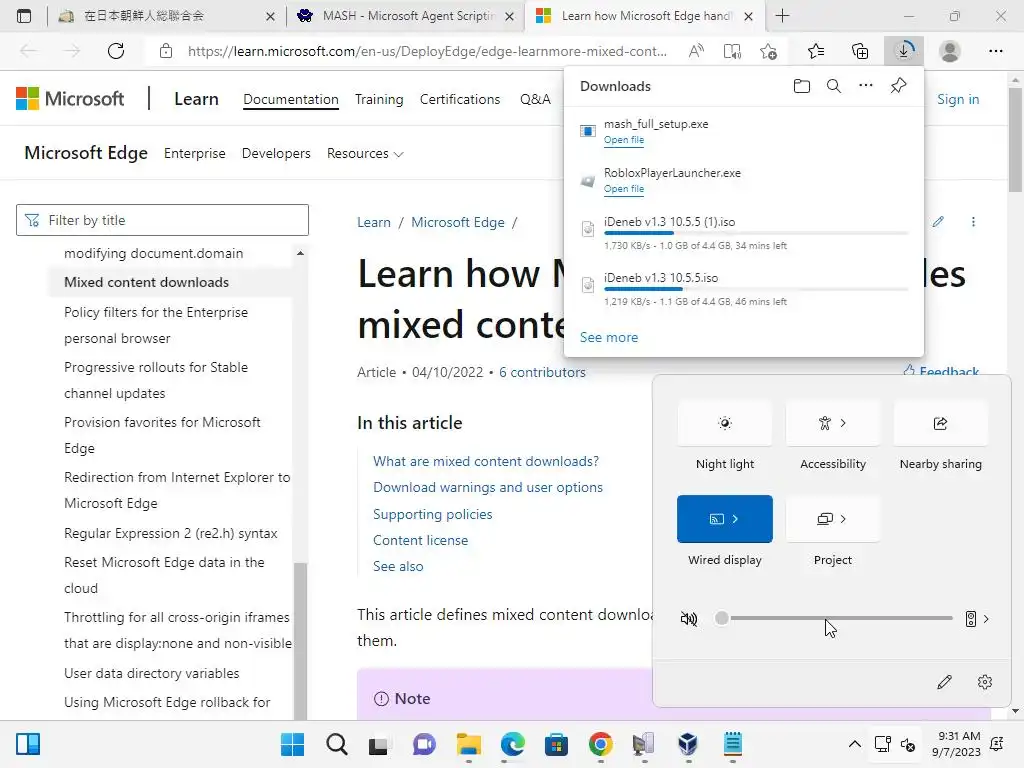The image size is (1024, 768).
Task: Open all settings gear in quick settings
Action: coord(985,682)
